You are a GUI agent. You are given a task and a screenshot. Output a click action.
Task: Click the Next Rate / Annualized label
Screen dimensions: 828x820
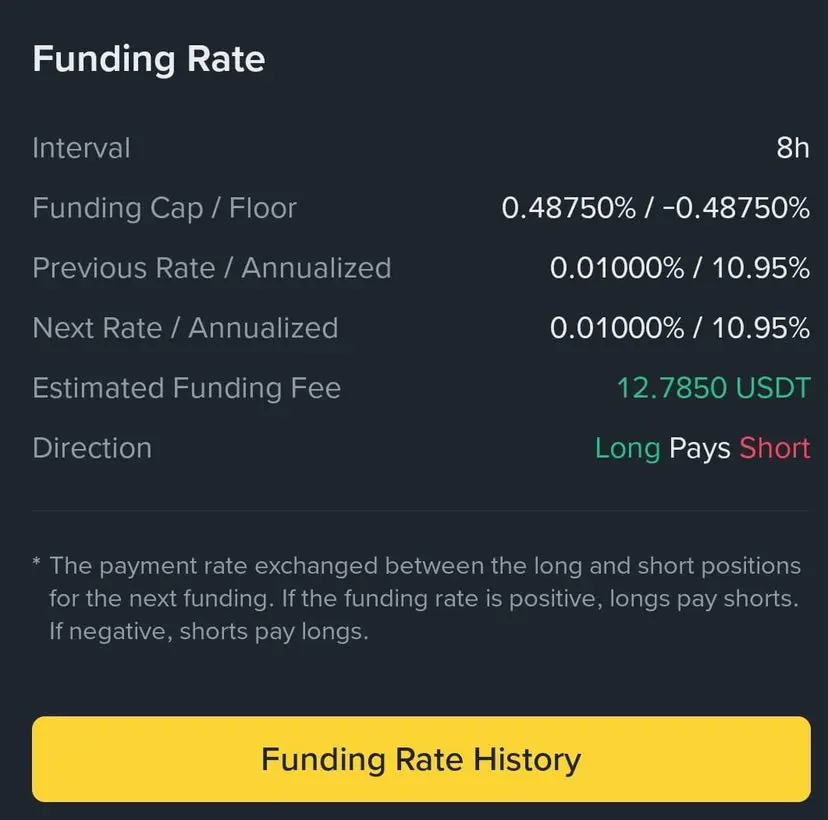coord(185,328)
